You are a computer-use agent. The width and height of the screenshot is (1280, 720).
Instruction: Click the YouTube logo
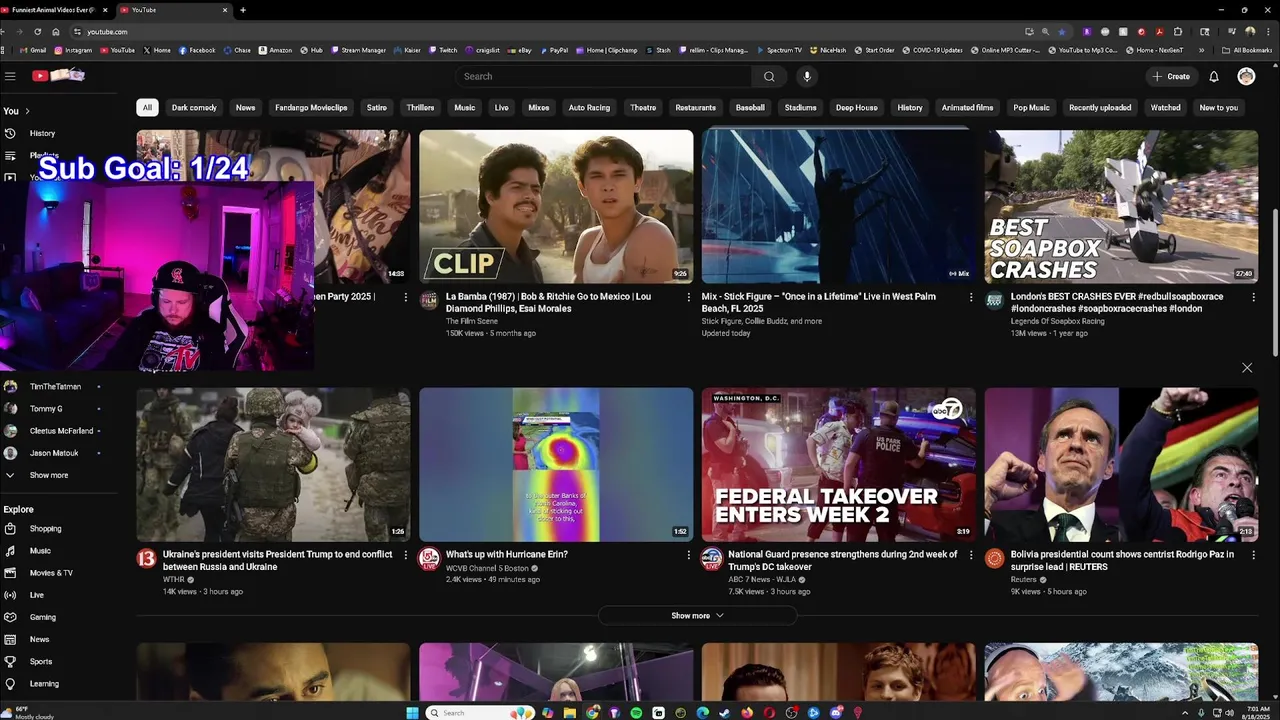58,75
